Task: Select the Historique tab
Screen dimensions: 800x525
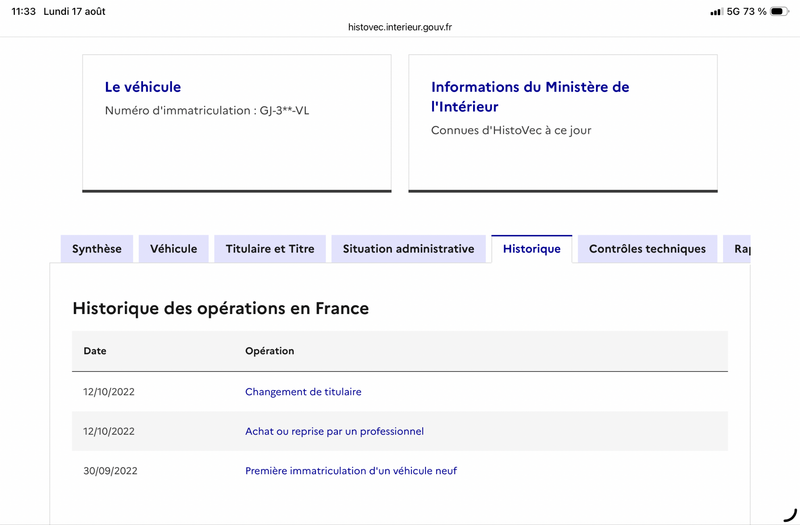Action: [532, 249]
